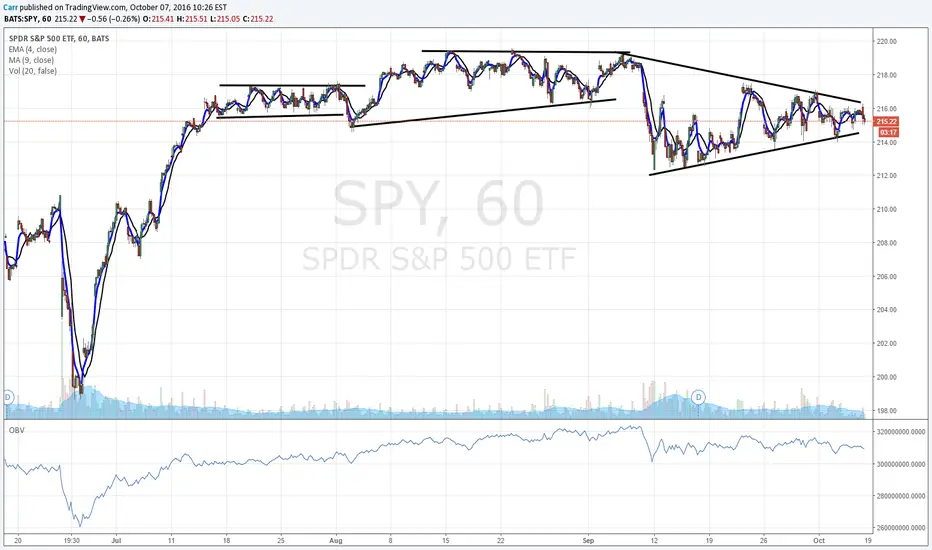
Task: Click the EMA (4, close) indicator legend
Action: [33, 49]
